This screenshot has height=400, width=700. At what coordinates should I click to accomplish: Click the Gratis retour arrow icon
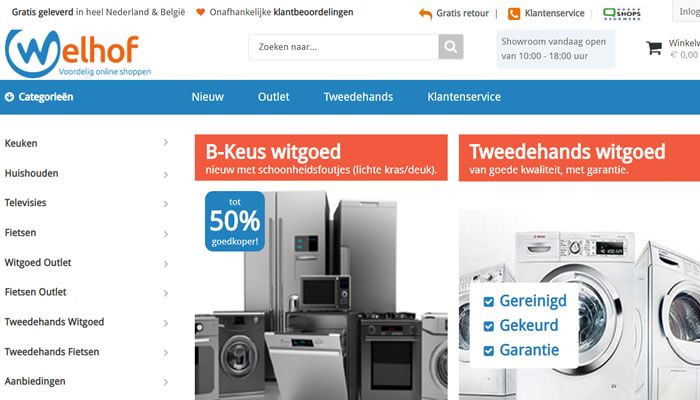tap(425, 14)
